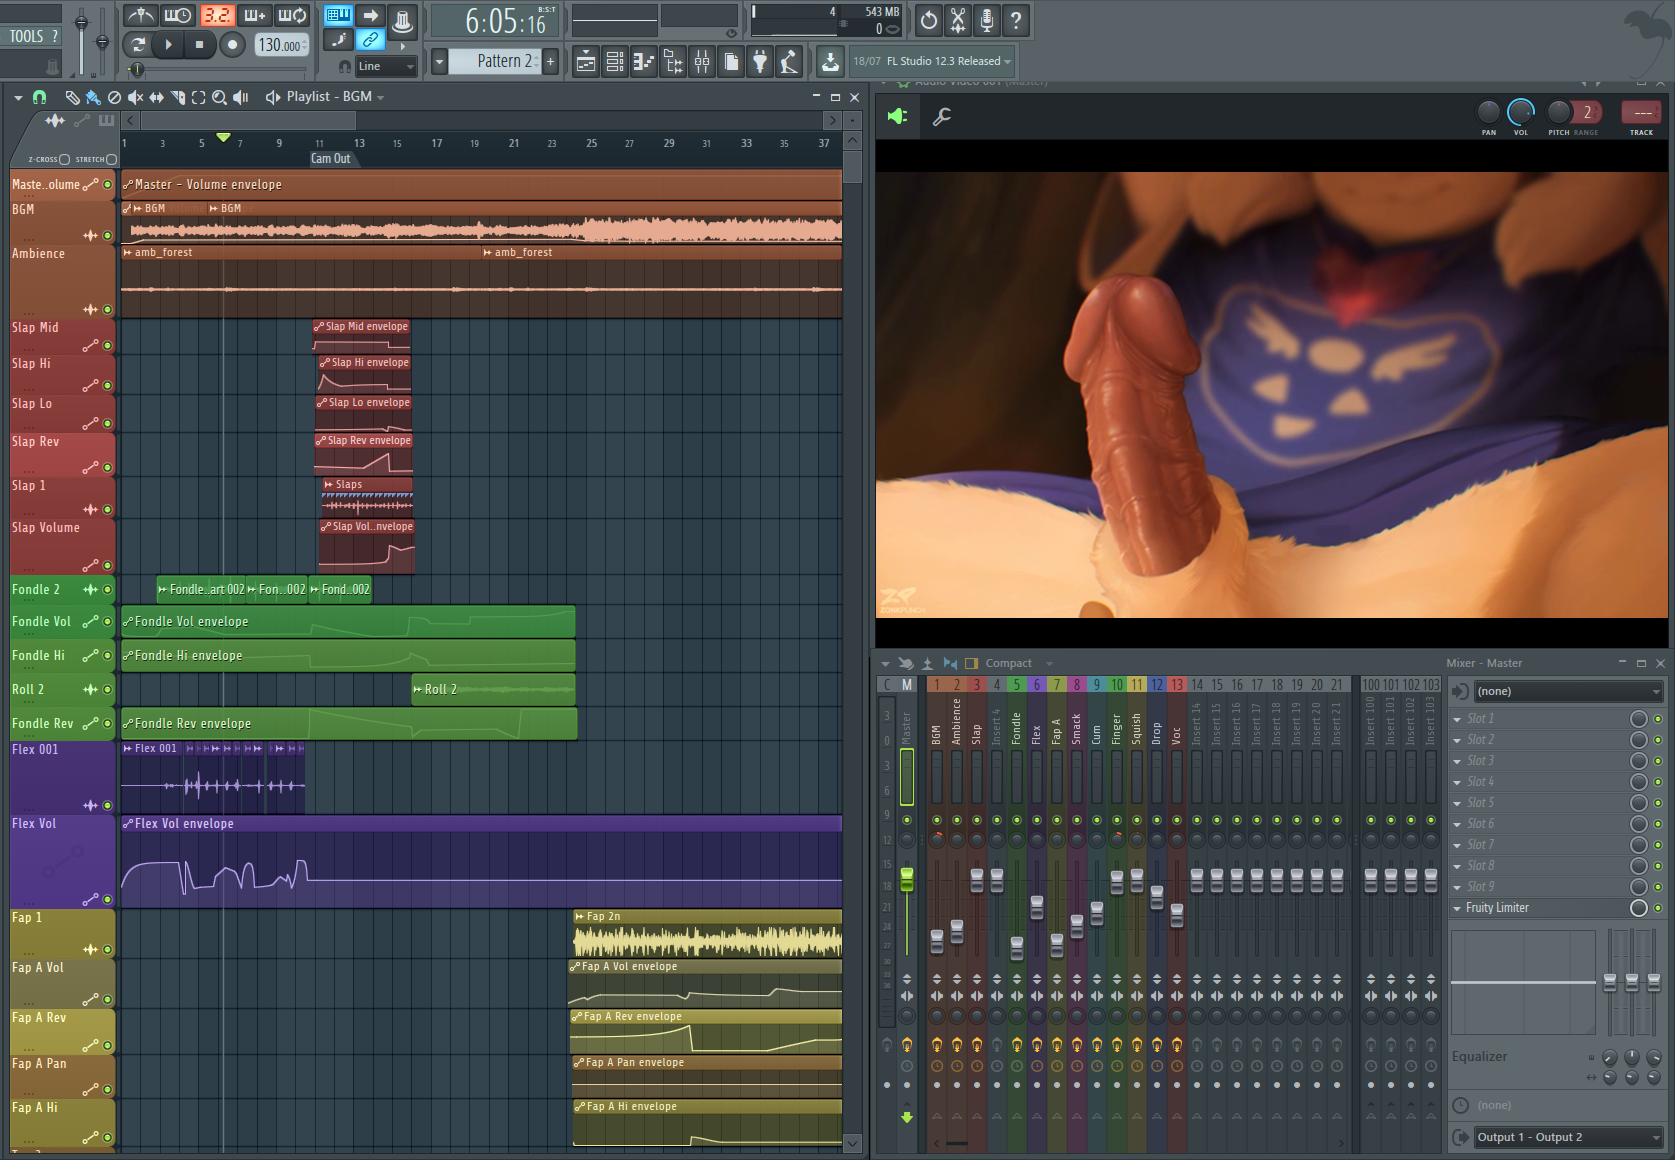
Task: Open mixer input (none) dropdown
Action: coord(1569,691)
